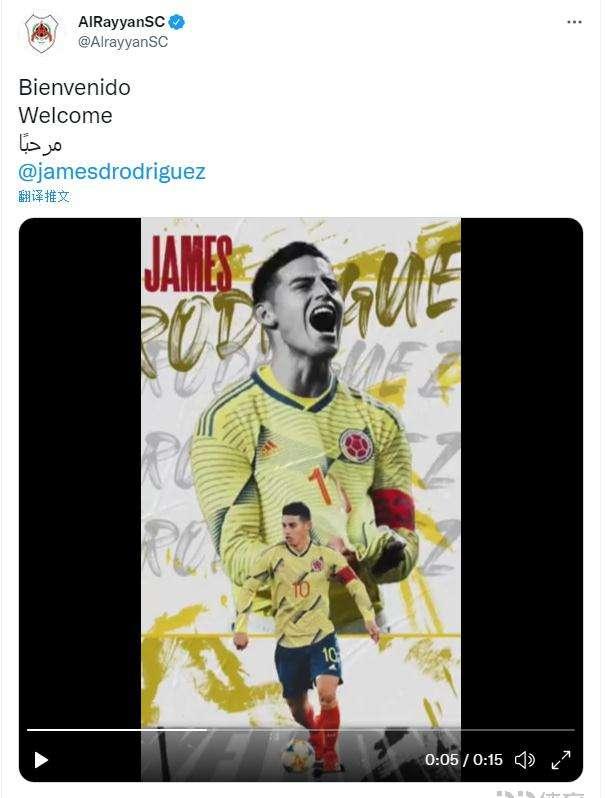Click the end of the played progress segment
Screen dimensions: 605x798
(x=207, y=730)
